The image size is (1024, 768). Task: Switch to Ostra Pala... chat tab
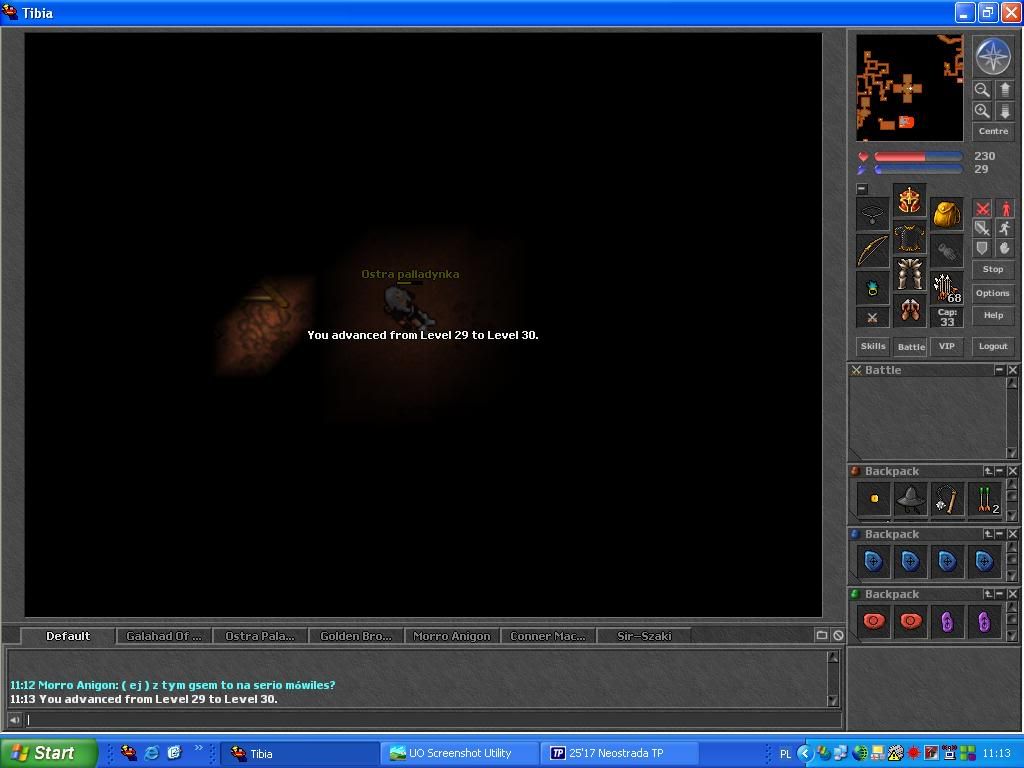tap(259, 636)
